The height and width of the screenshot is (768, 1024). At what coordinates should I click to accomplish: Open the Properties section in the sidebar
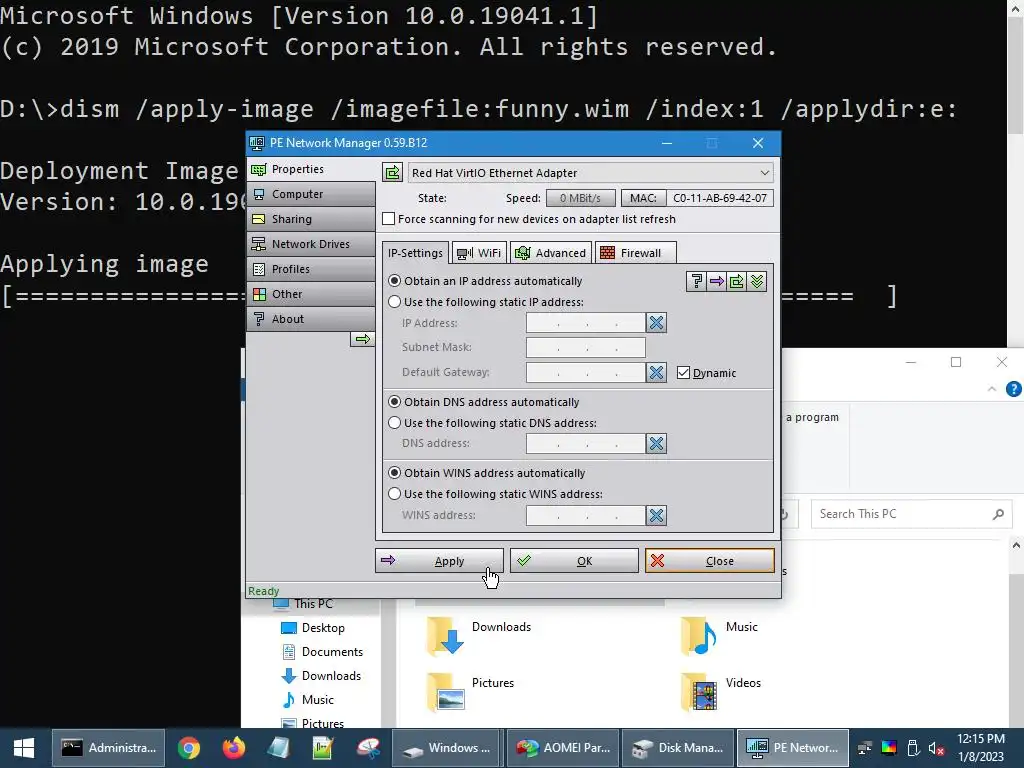[311, 169]
